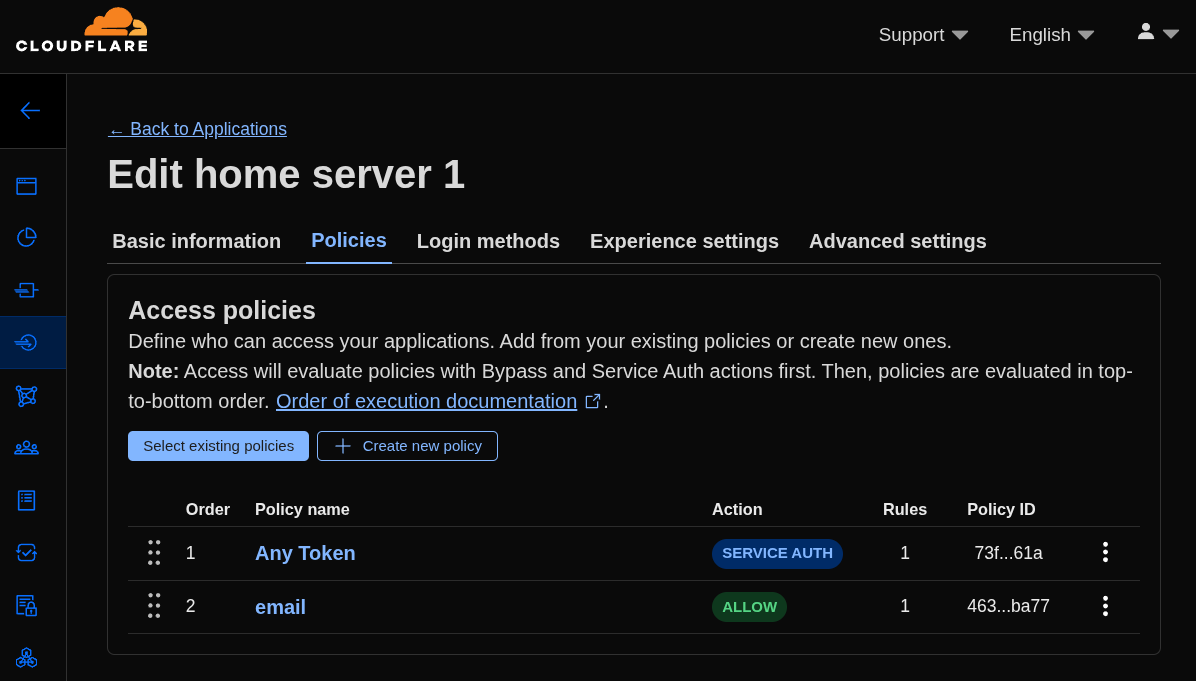Click the back arrow in sidebar
The width and height of the screenshot is (1196, 681).
coord(30,111)
